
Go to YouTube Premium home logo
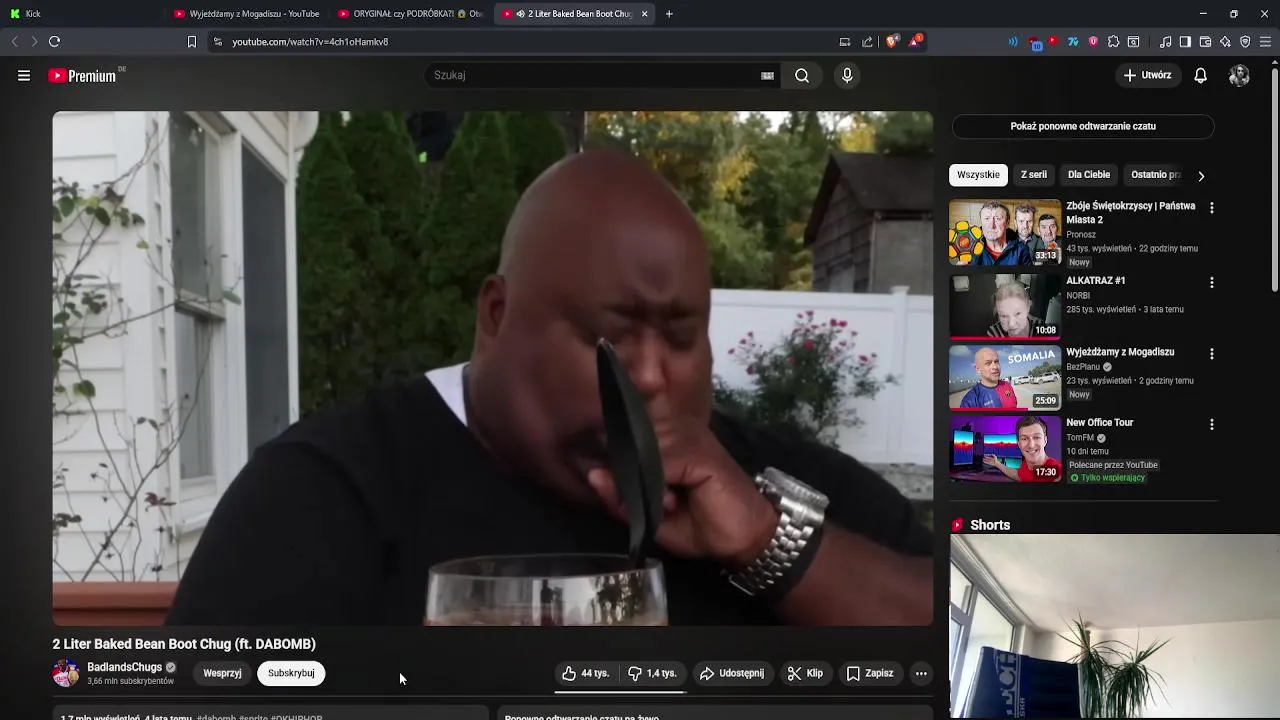[x=83, y=76]
